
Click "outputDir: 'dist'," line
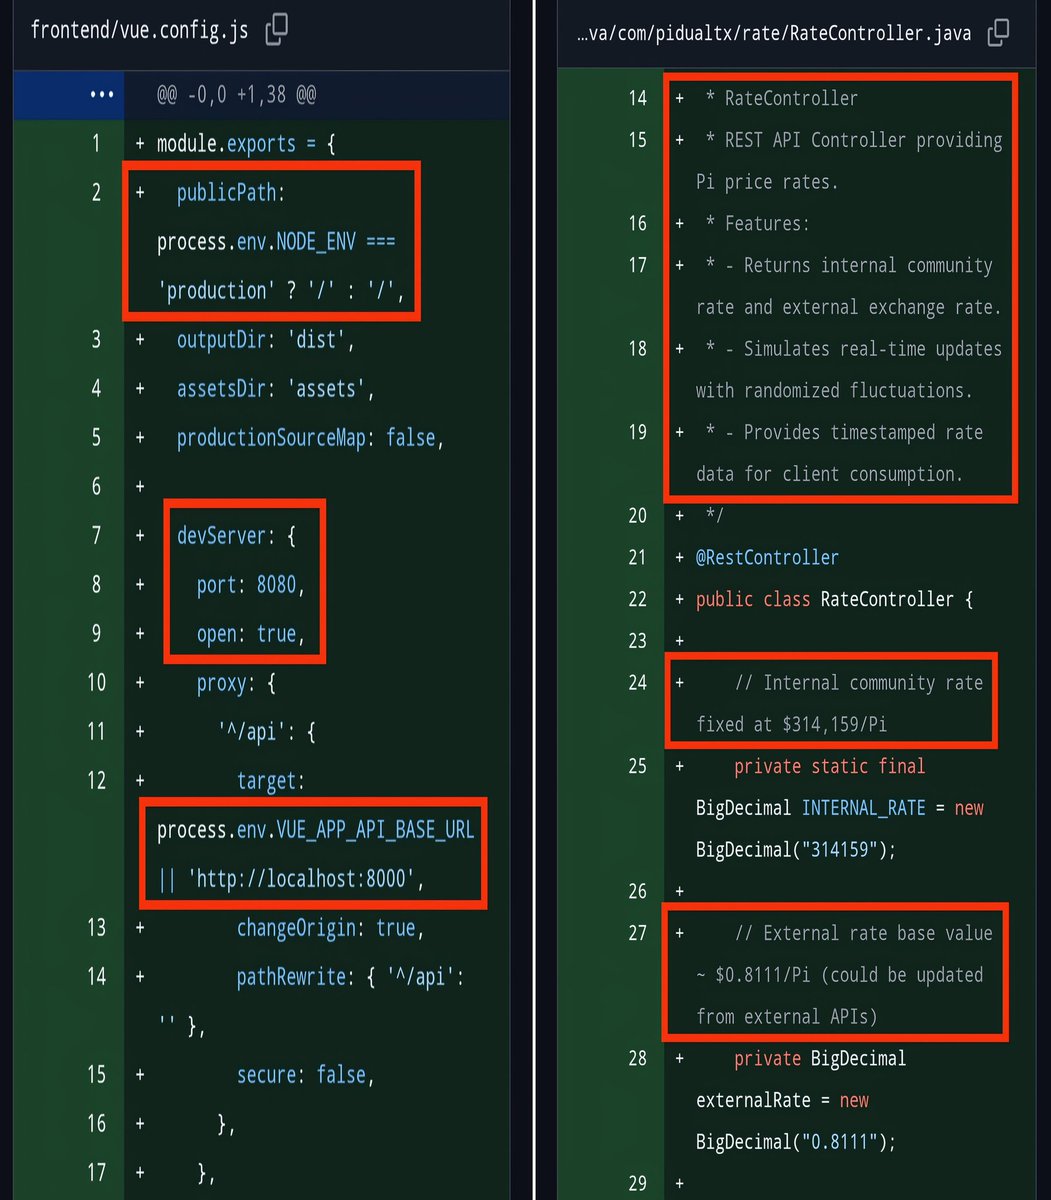pos(266,339)
